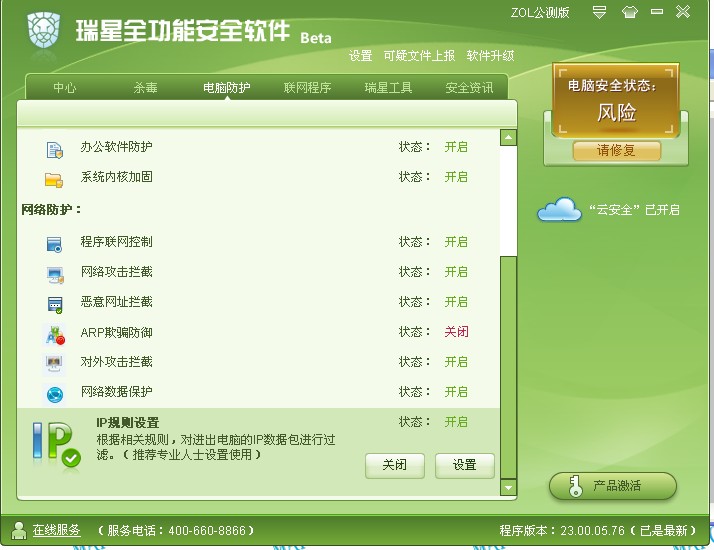Click the ZOL公测版 label
Viewport: 714px width, 550px height.
click(x=540, y=13)
